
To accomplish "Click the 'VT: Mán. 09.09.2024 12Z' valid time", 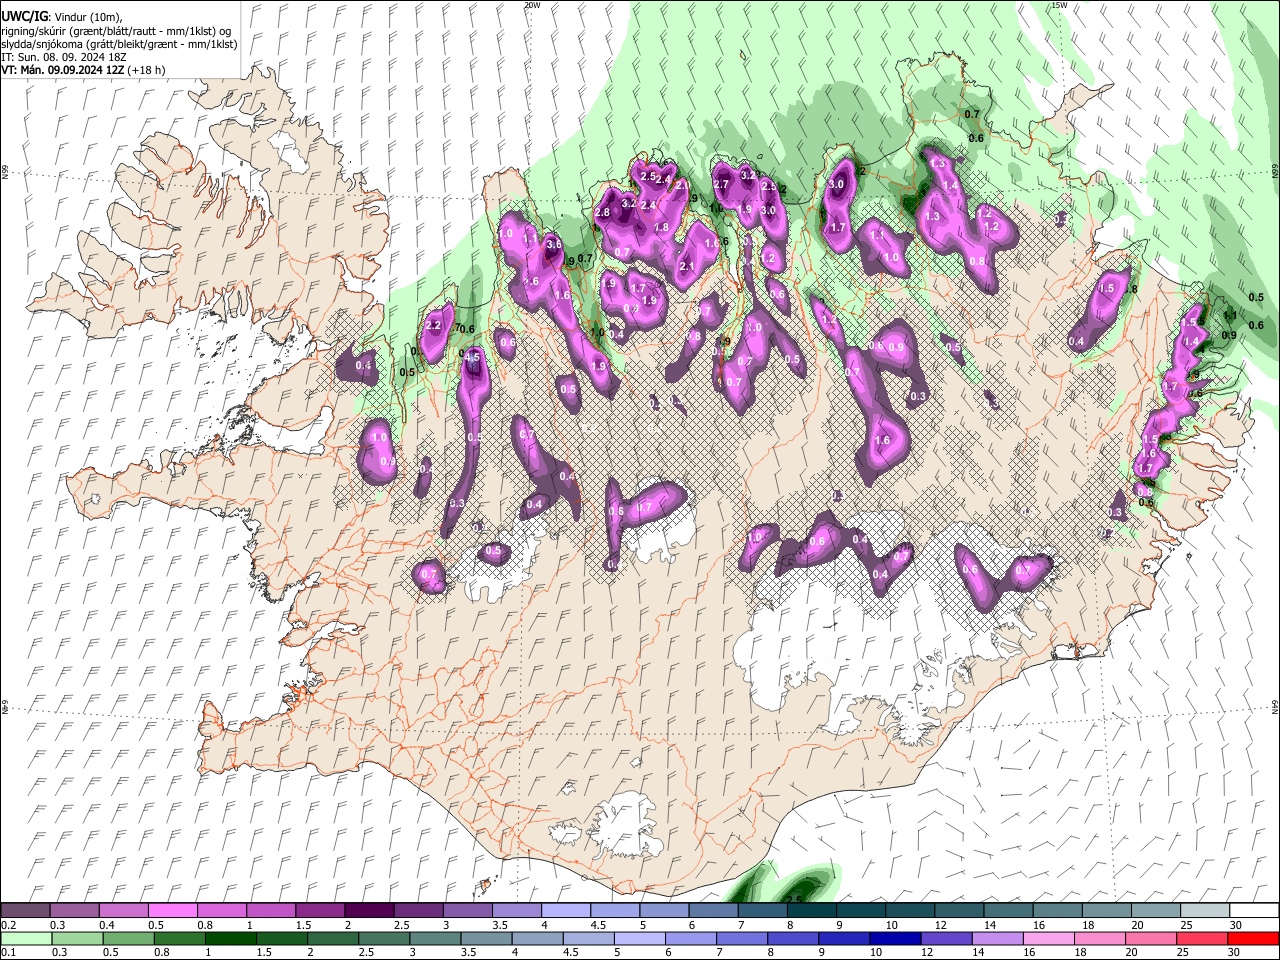I will pyautogui.click(x=63, y=70).
